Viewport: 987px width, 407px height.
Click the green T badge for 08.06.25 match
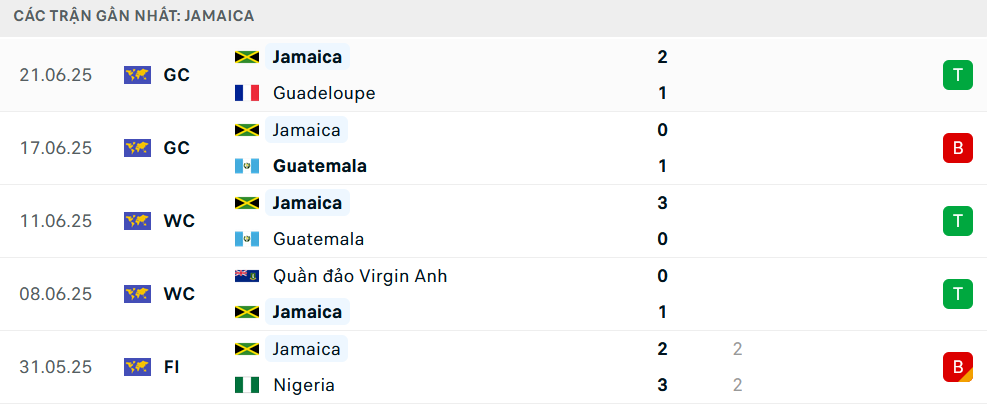point(957,294)
